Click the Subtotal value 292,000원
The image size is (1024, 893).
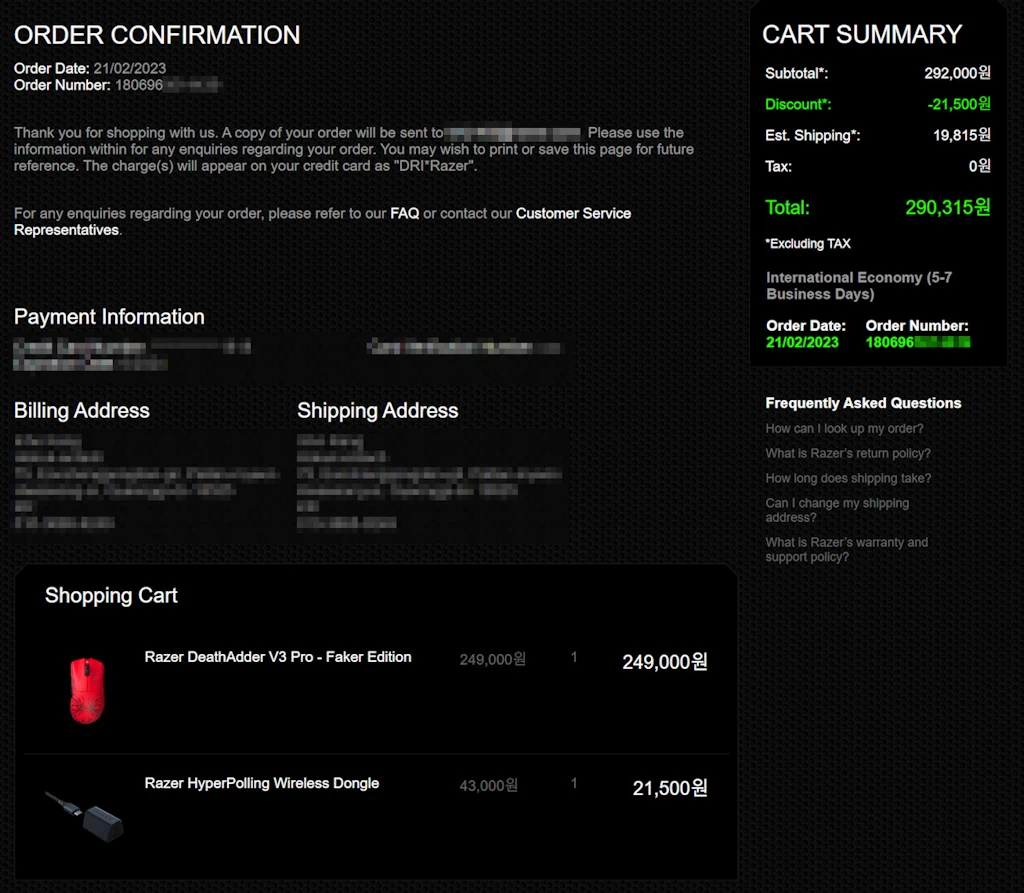tap(957, 73)
